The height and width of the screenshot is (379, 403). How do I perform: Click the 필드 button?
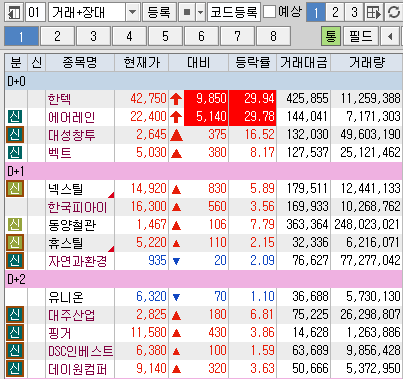coord(360,36)
